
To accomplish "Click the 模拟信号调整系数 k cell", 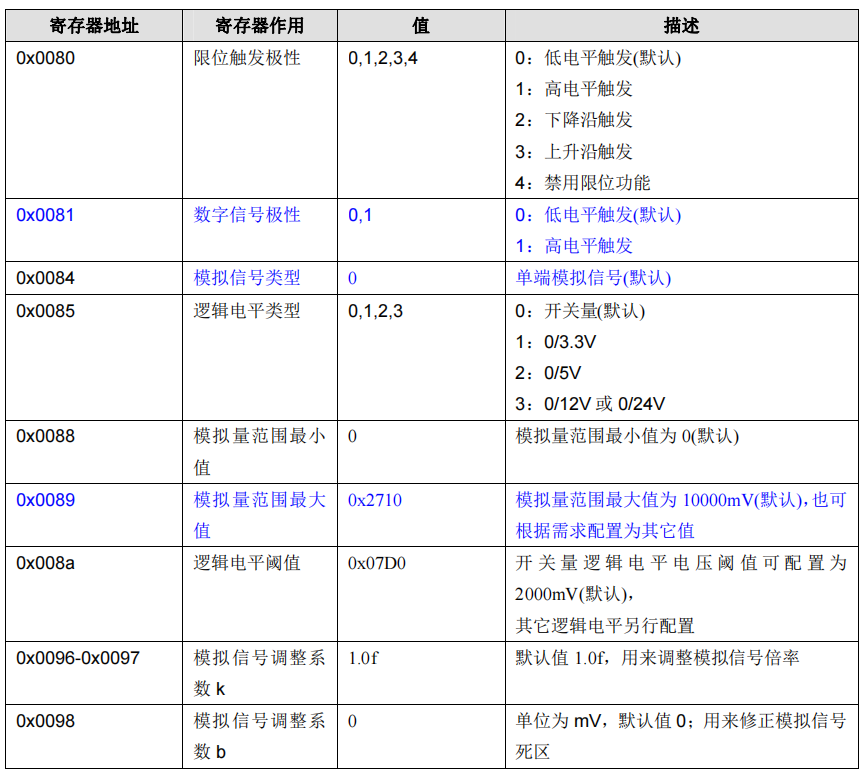I will [259, 673].
